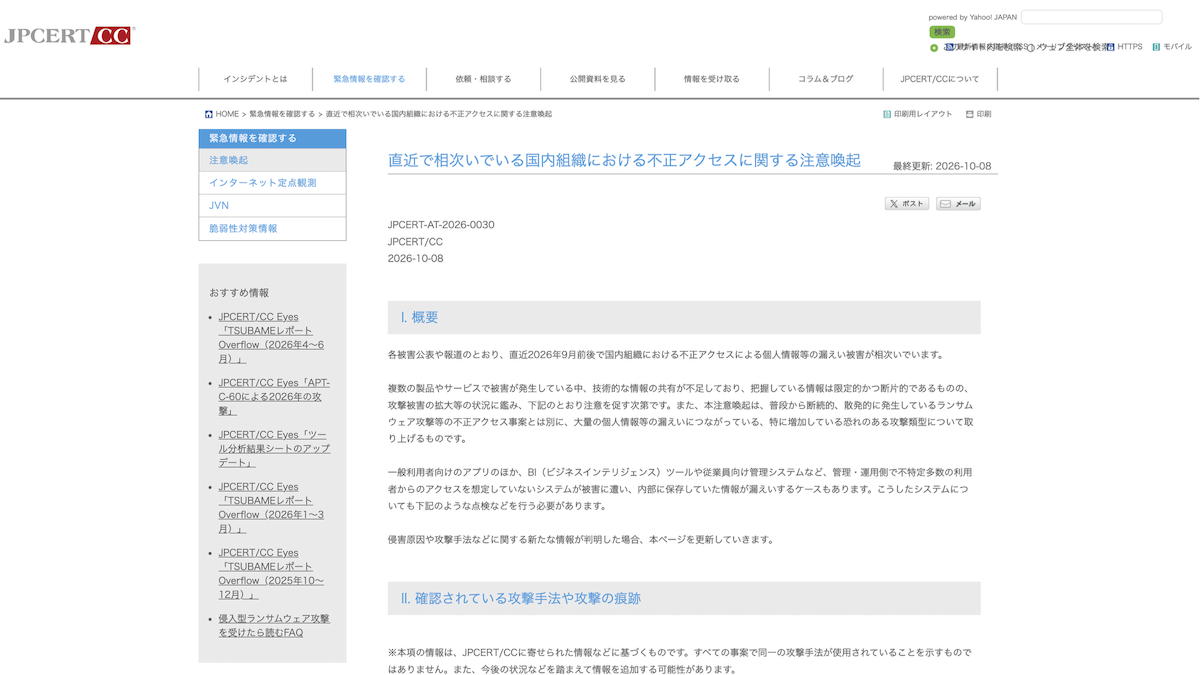
Task: Open the 依頼・相談する menu
Action: tap(483, 79)
